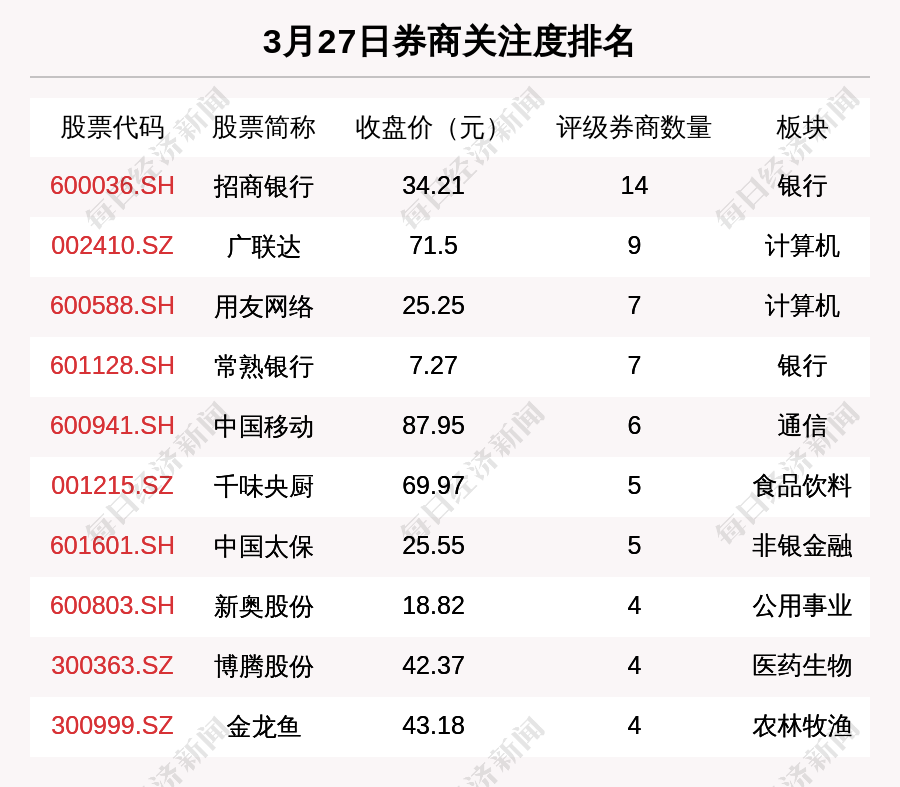Select stock code 600036.SH
Image resolution: width=900 pixels, height=787 pixels.
(x=112, y=186)
